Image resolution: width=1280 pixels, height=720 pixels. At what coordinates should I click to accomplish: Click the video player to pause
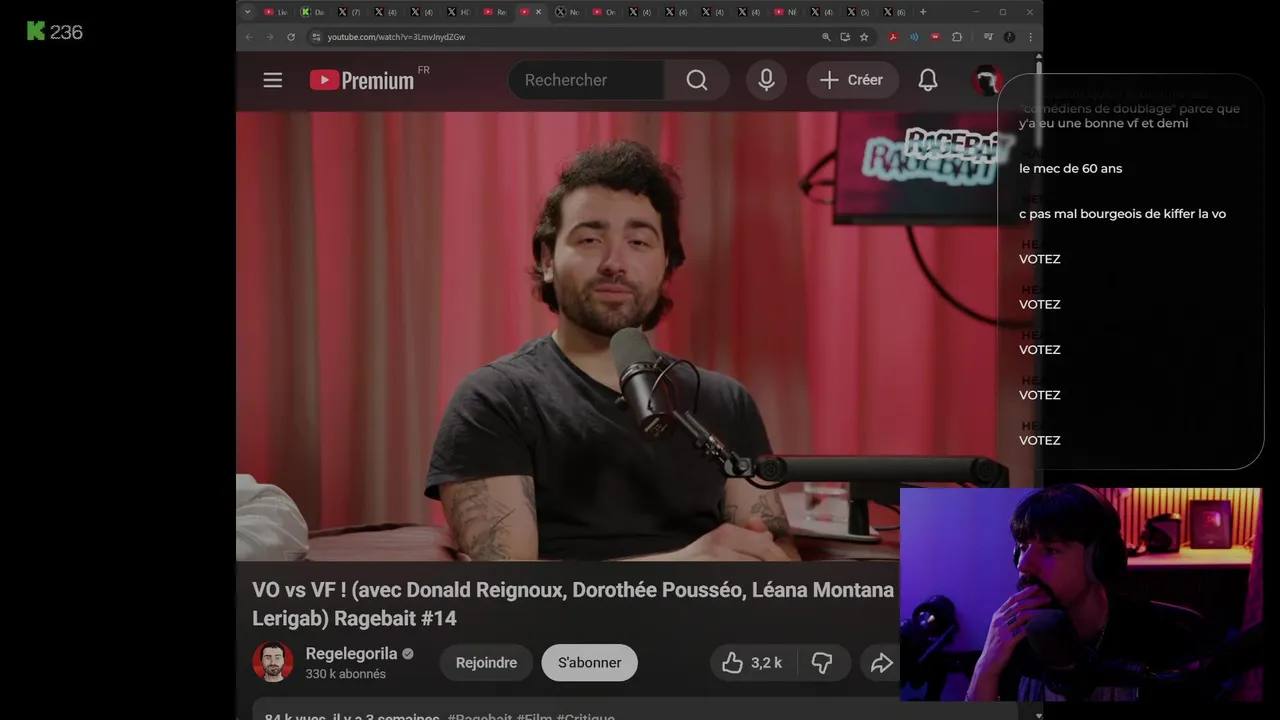click(x=617, y=336)
